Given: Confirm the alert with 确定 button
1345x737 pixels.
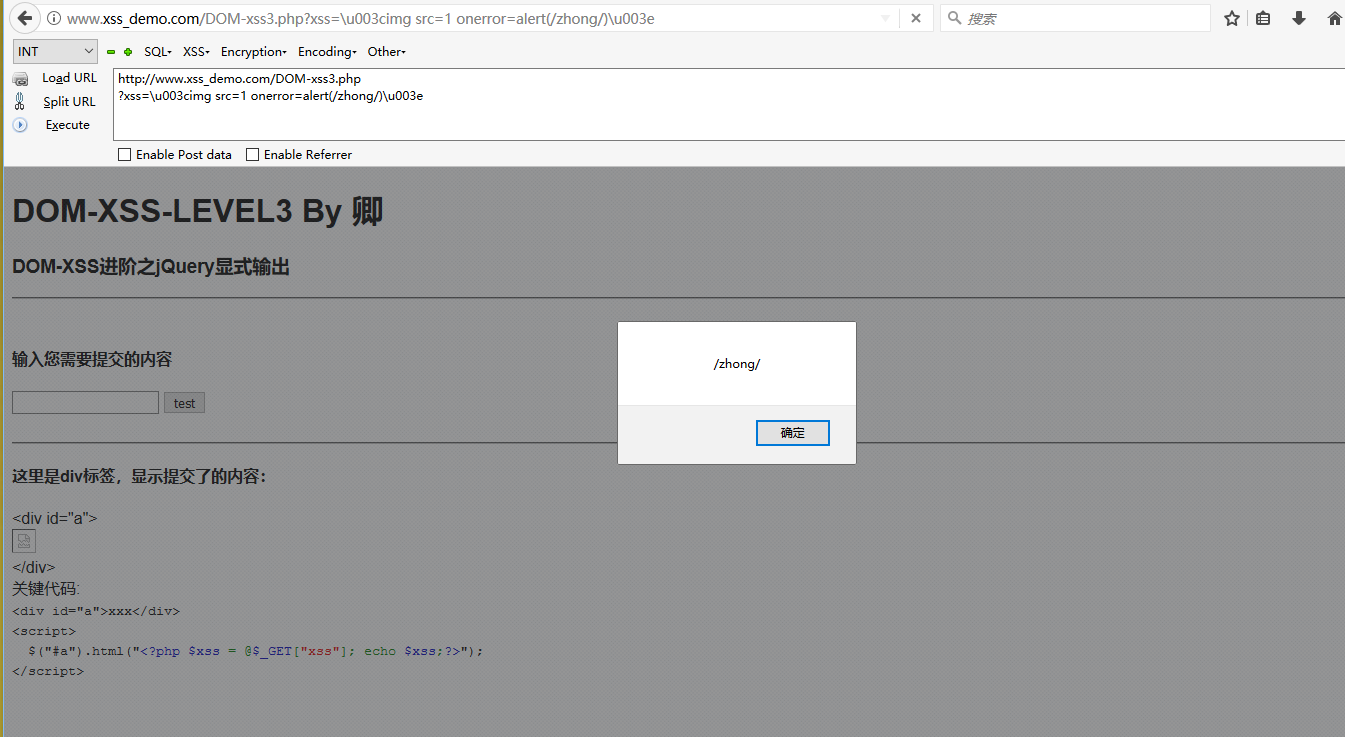Looking at the screenshot, I should [793, 433].
